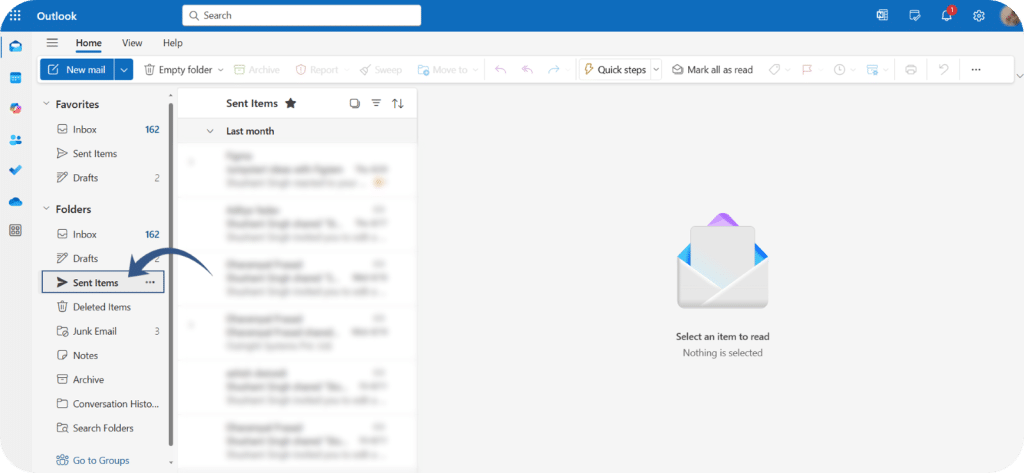
Task: Click the Empty folder button
Action: pyautogui.click(x=178, y=70)
